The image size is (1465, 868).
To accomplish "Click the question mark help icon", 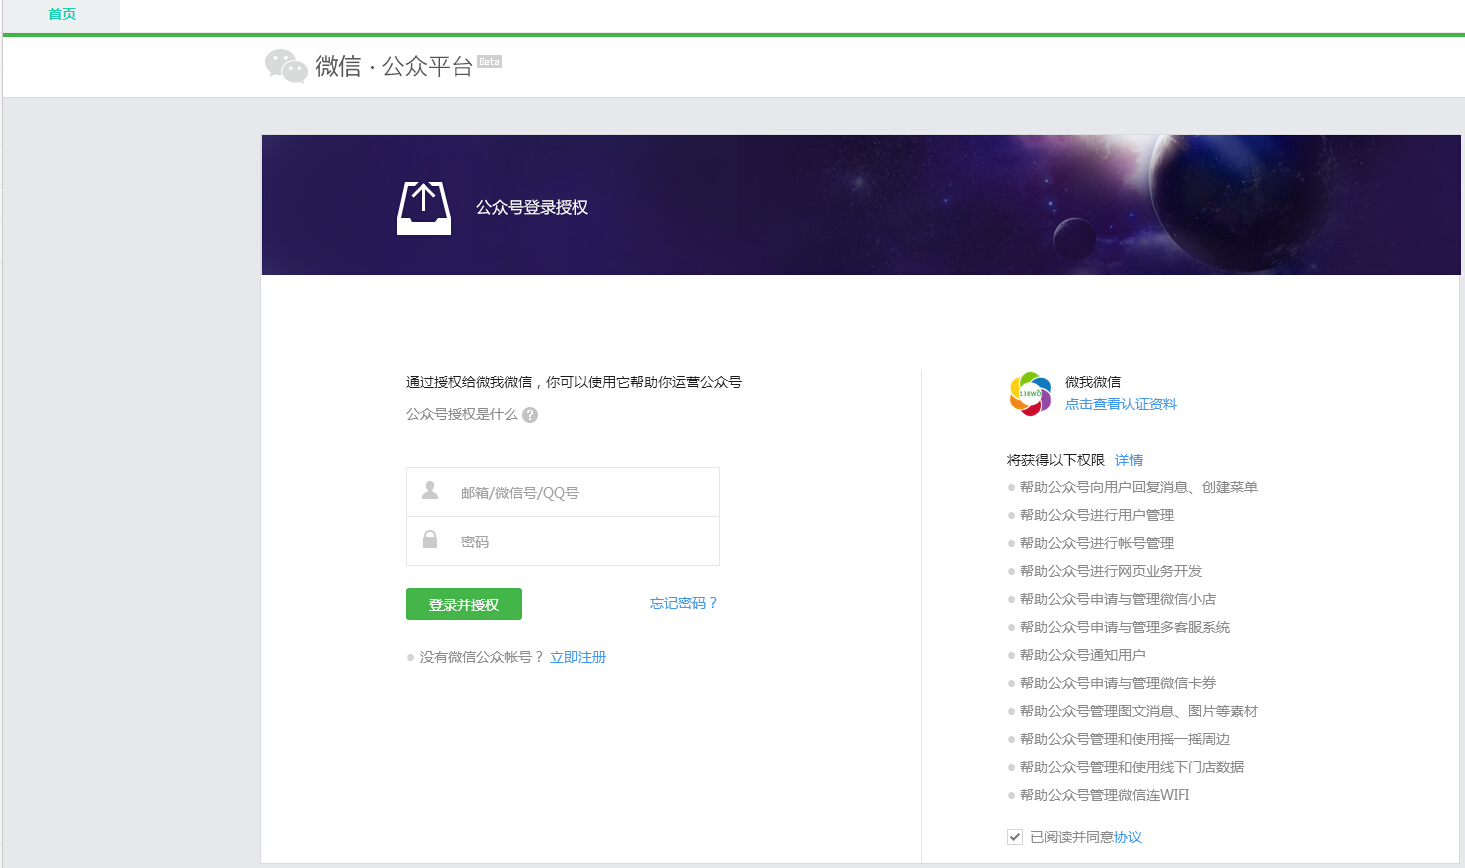I will pyautogui.click(x=530, y=415).
